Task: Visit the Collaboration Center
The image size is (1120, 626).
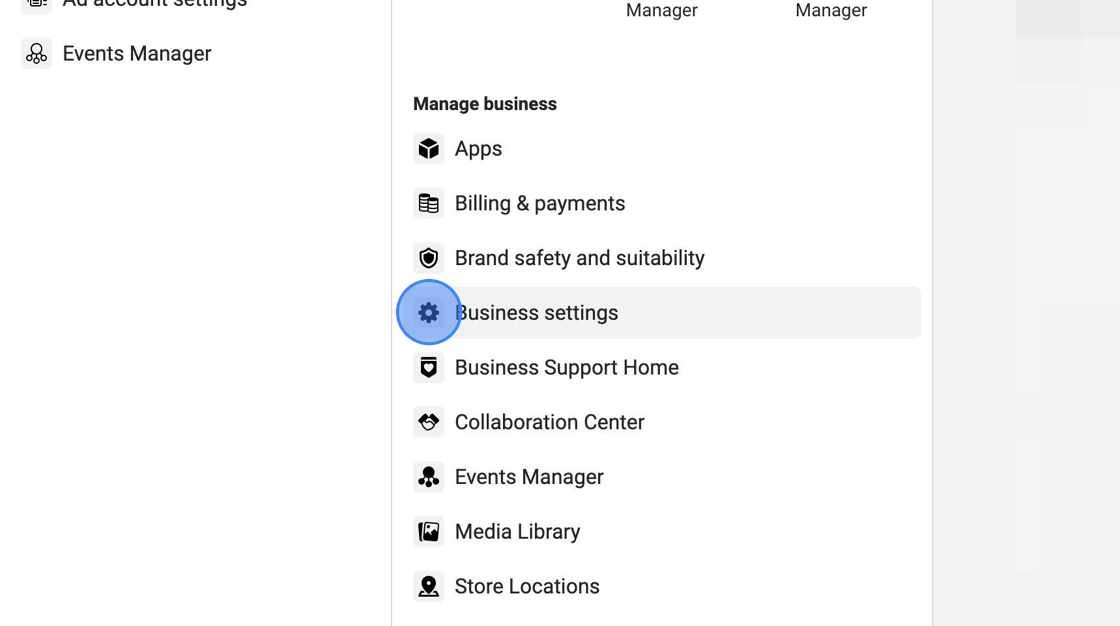Action: tap(549, 421)
